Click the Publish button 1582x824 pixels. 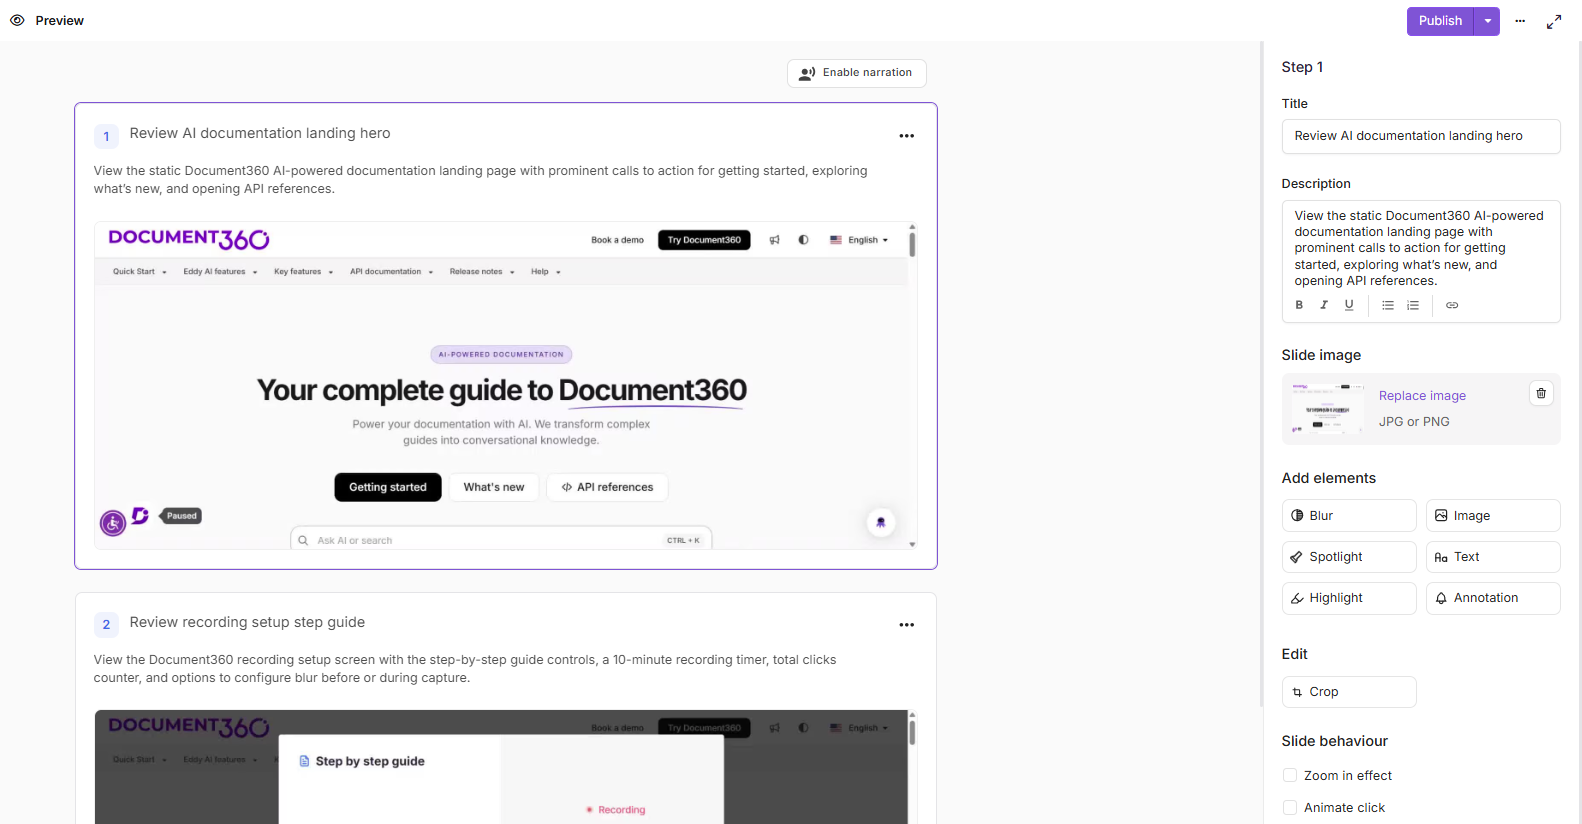pyautogui.click(x=1440, y=21)
